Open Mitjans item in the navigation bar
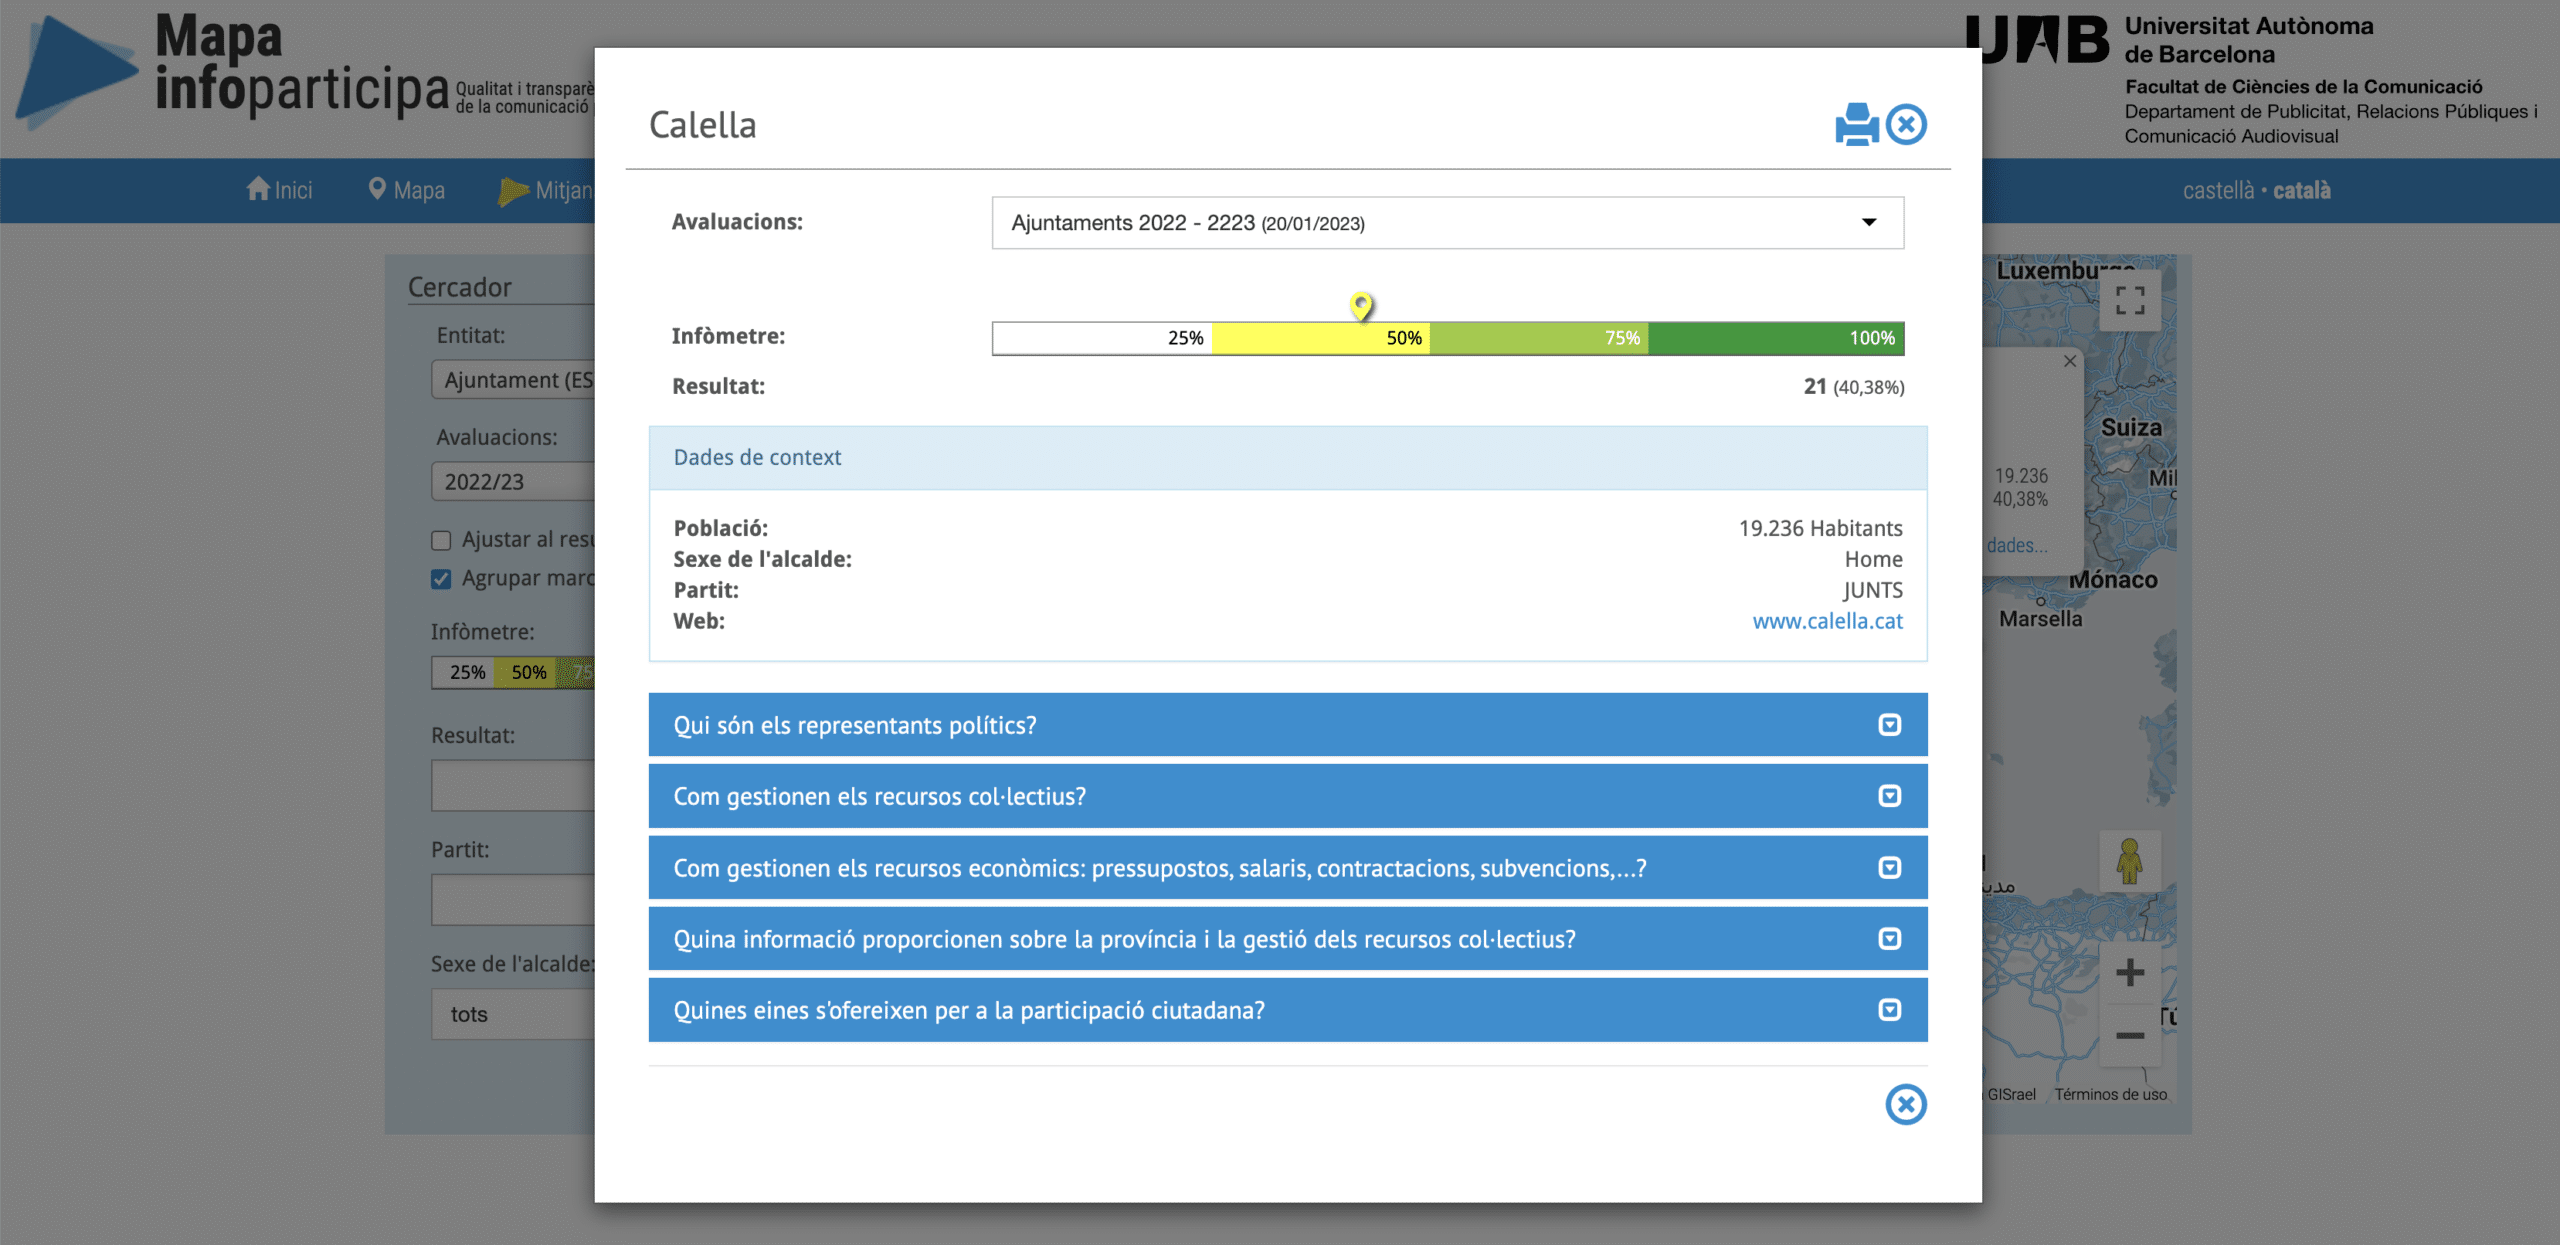Screen dimensions: 2560x1245 tap(546, 190)
